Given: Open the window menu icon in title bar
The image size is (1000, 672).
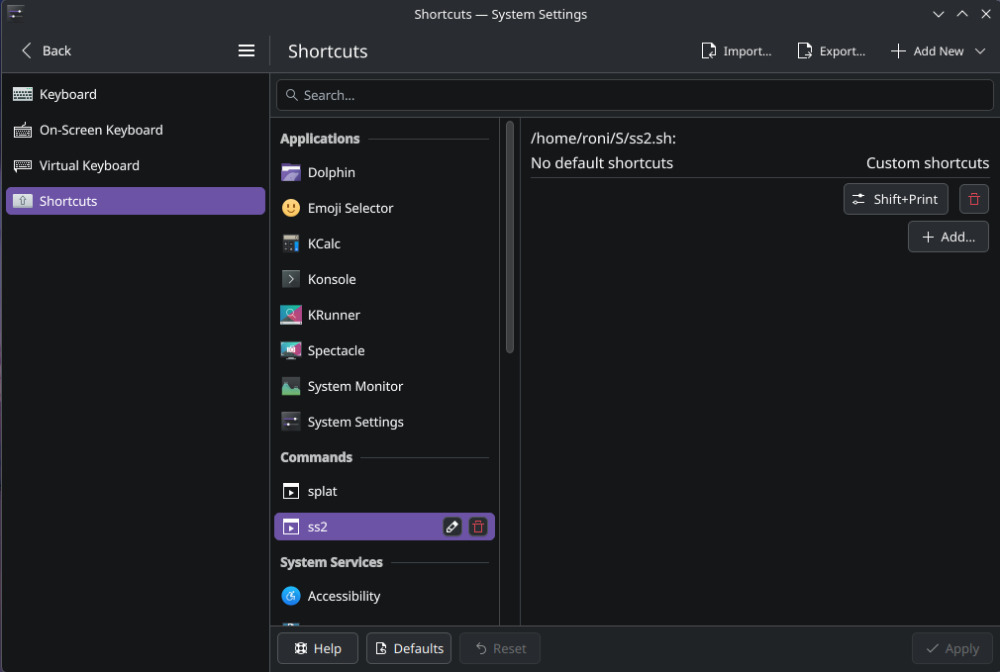Looking at the screenshot, I should pyautogui.click(x=16, y=13).
